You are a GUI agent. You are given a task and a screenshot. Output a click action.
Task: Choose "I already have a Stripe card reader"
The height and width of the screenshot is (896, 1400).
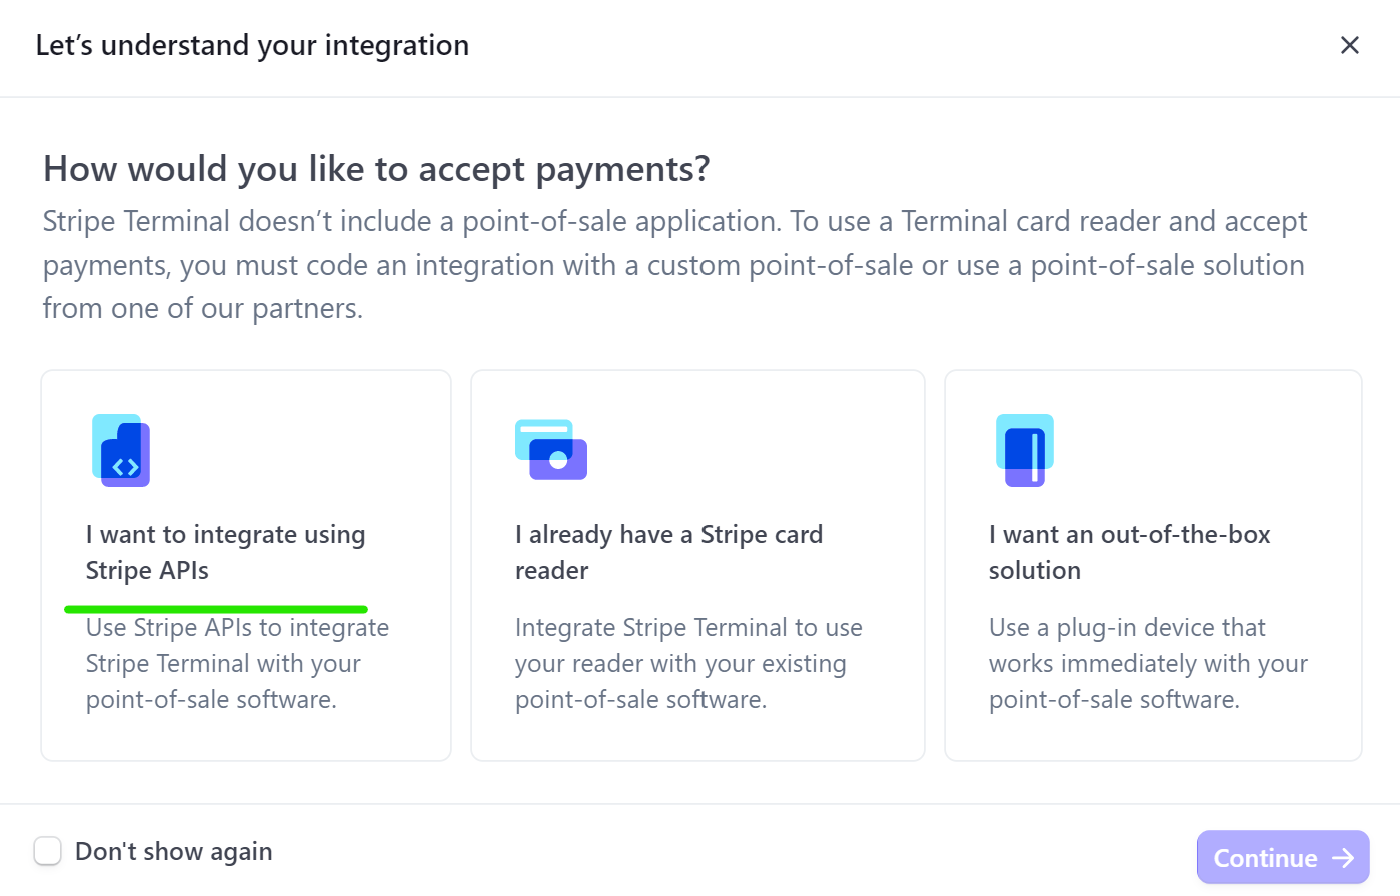(668, 552)
